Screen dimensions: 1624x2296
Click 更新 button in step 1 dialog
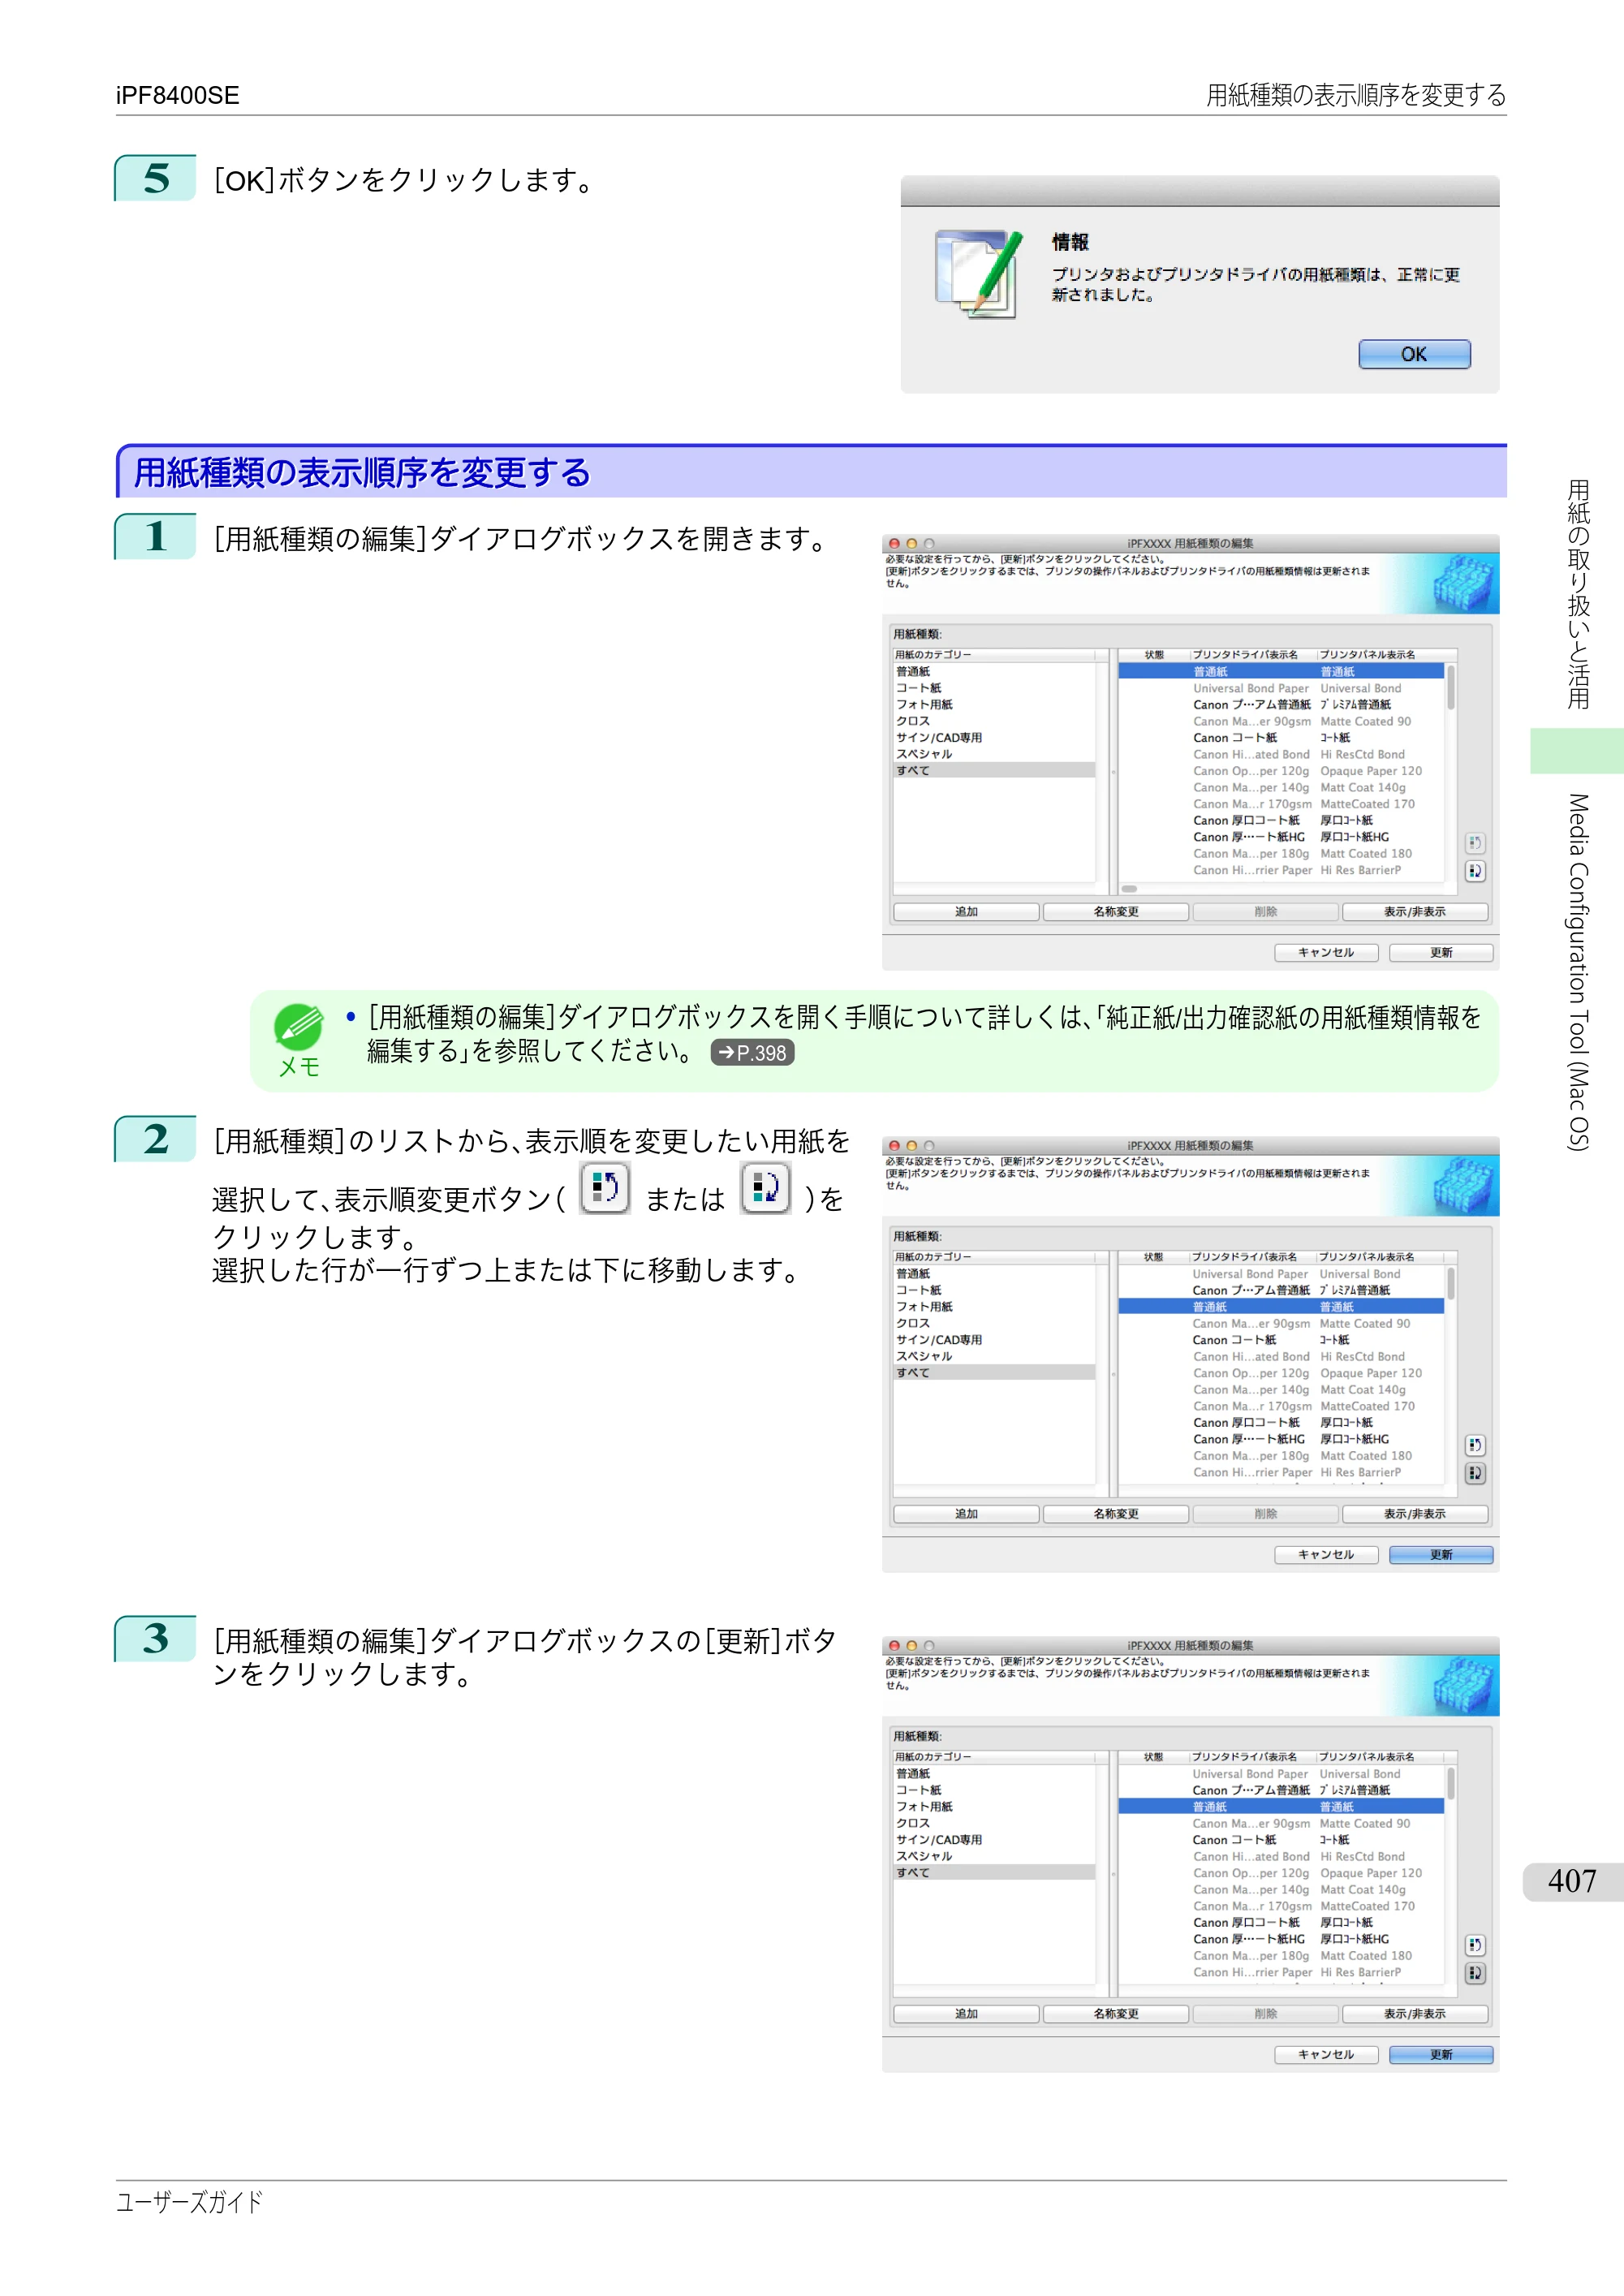[1441, 952]
